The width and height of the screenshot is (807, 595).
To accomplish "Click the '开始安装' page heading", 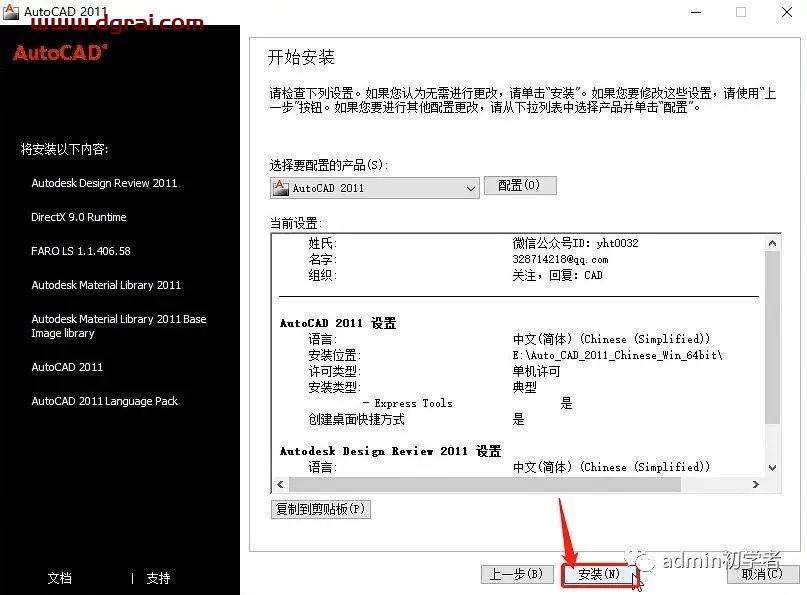I will [x=301, y=57].
